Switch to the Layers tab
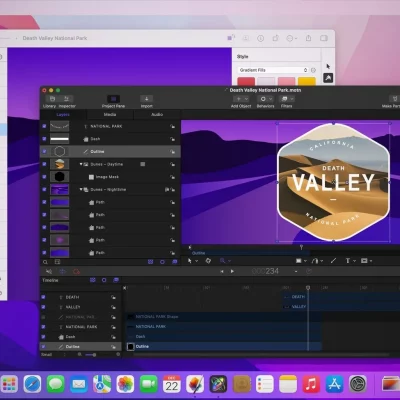This screenshot has width=400, height=400. coord(63,114)
